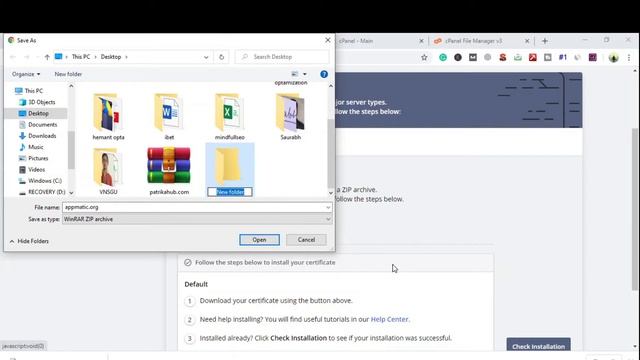This screenshot has width=640, height=360.
Task: Change the view layout icon
Action: click(x=295, y=74)
